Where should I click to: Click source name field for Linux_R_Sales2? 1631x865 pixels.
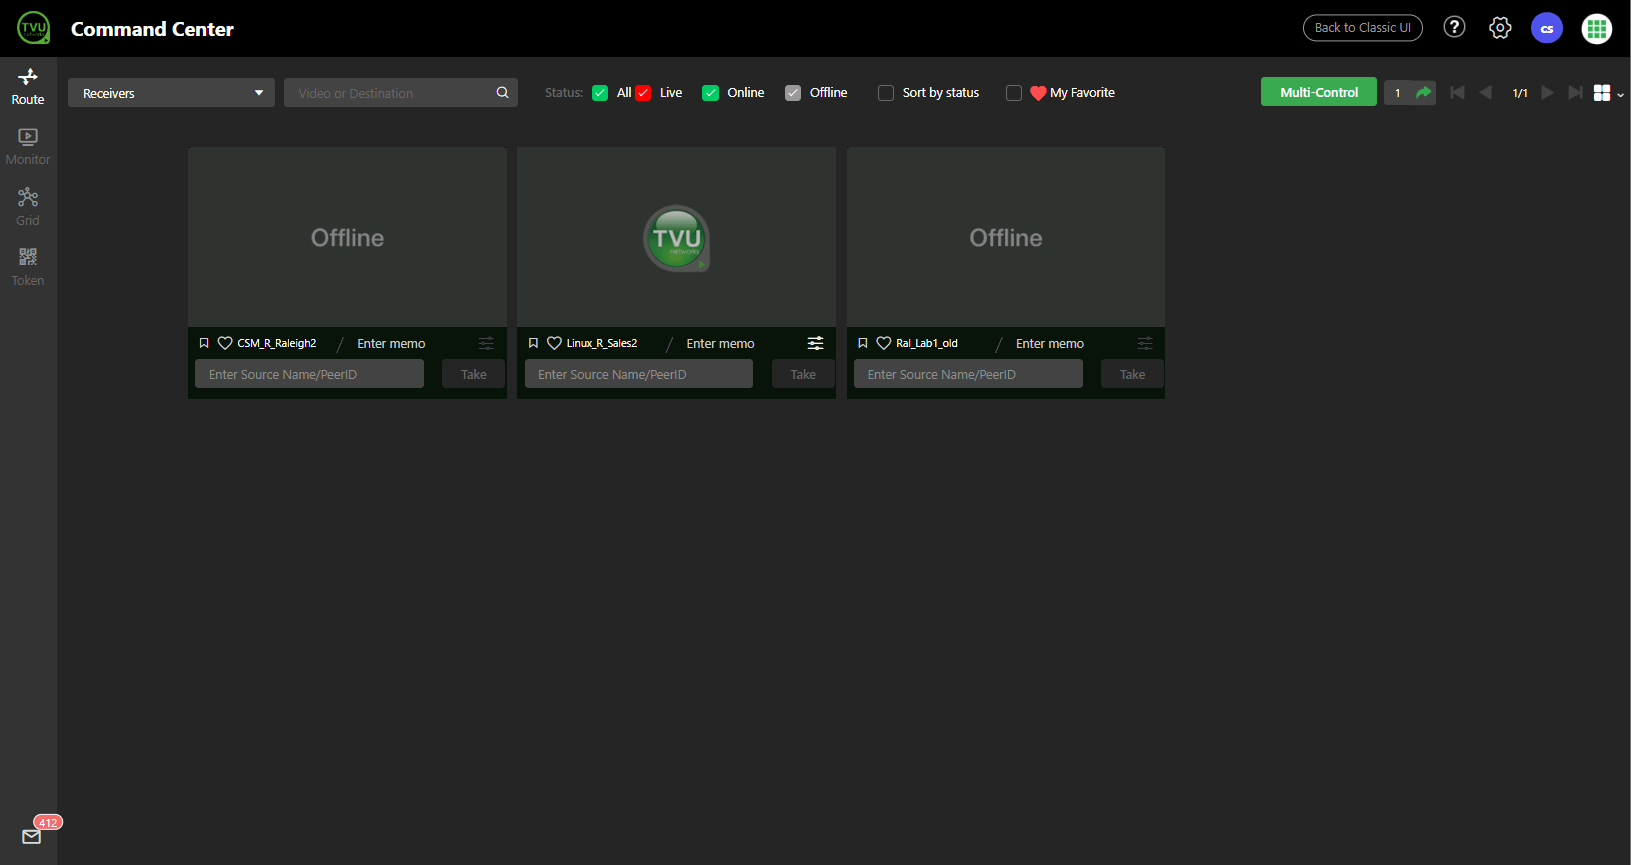(x=639, y=374)
